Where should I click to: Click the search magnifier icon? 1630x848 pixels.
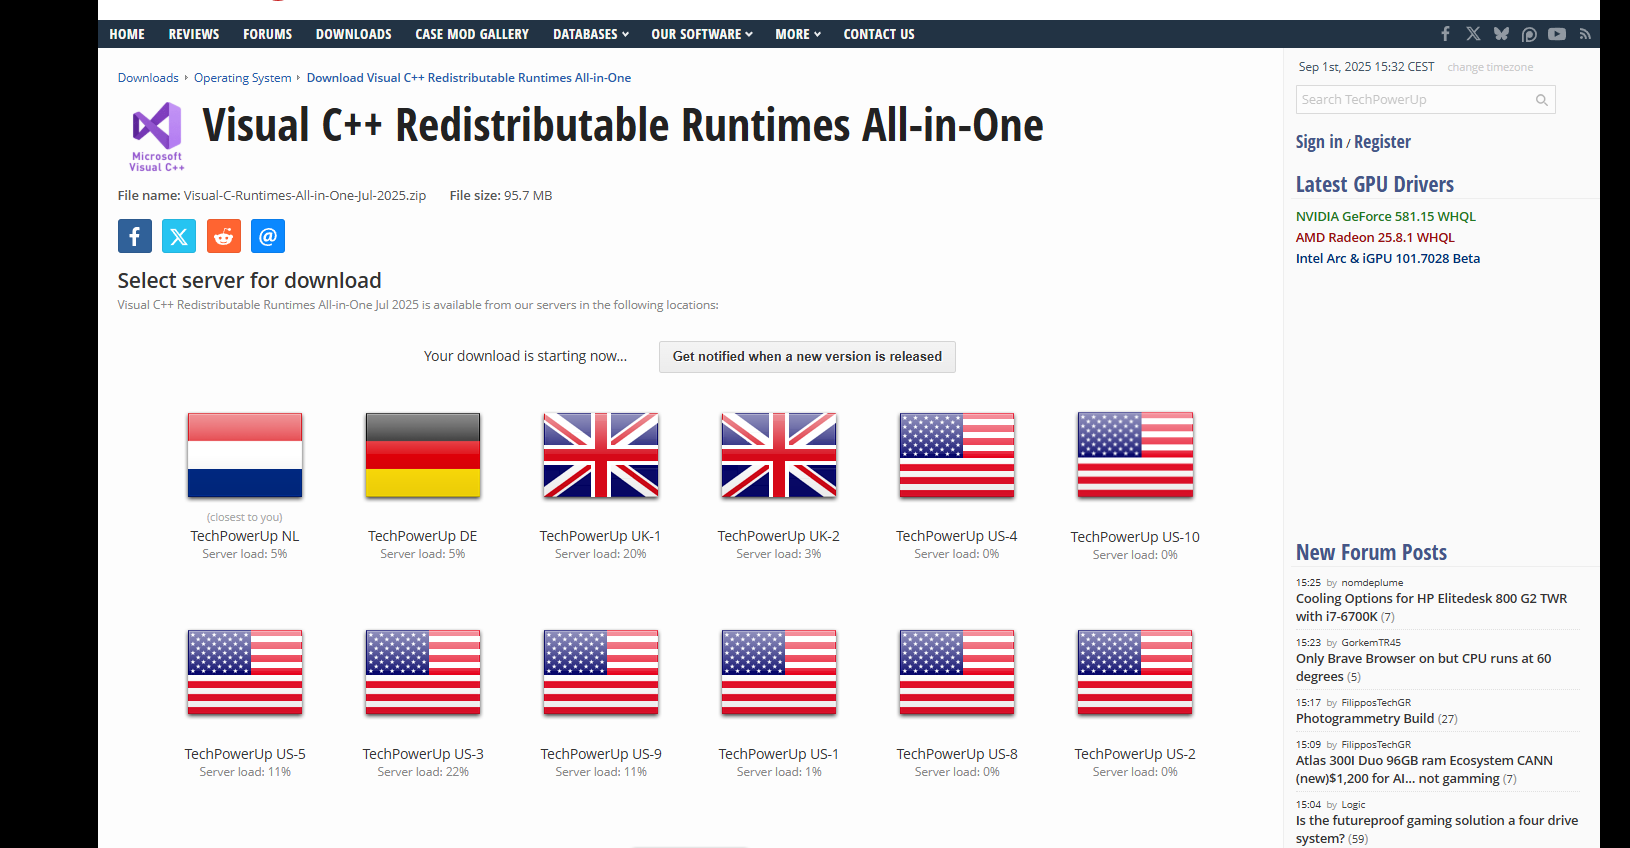point(1542,100)
